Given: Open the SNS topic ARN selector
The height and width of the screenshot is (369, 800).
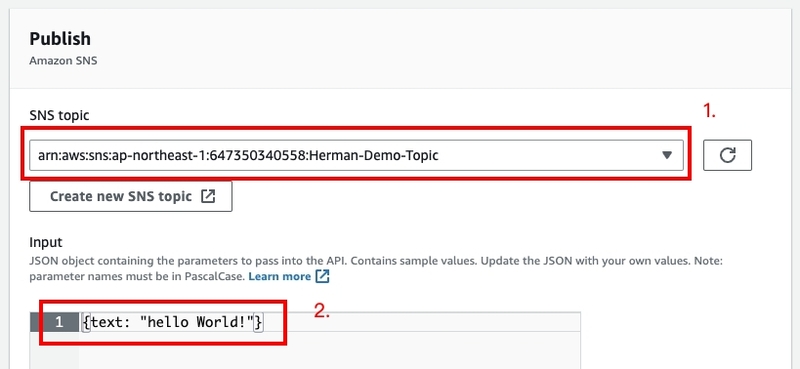Looking at the screenshot, I should (x=356, y=155).
